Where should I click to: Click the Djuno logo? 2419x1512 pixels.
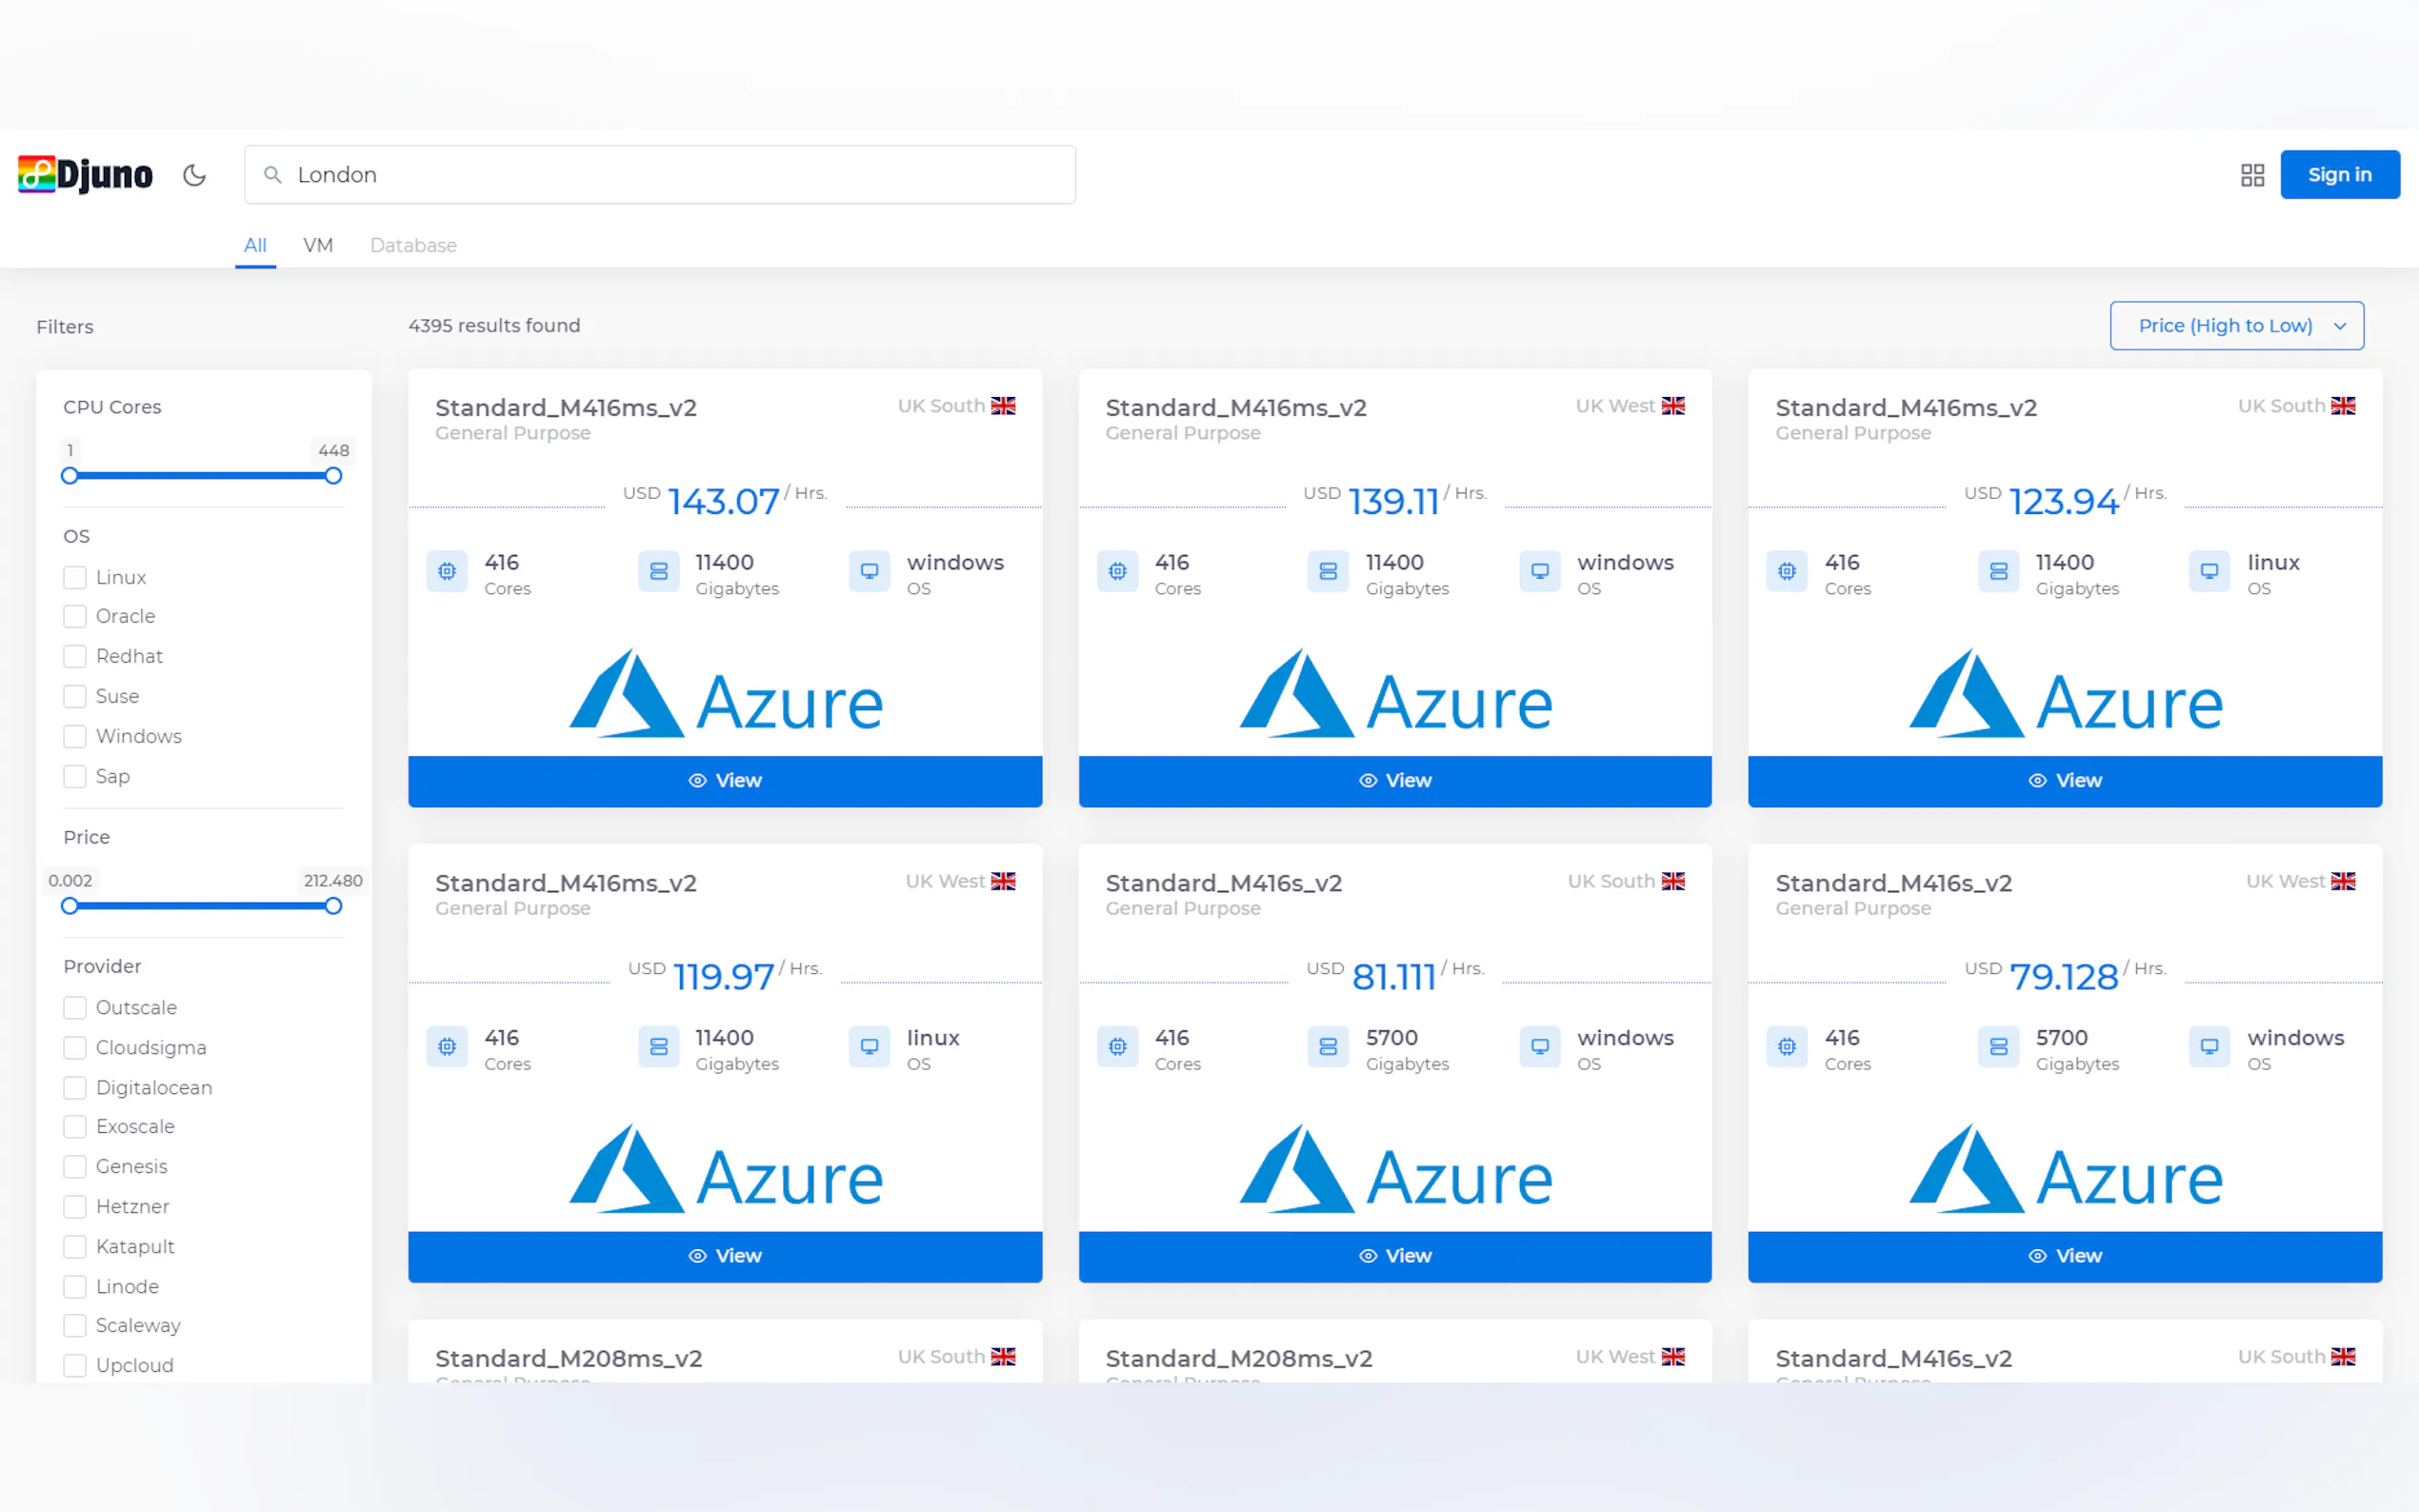(85, 174)
